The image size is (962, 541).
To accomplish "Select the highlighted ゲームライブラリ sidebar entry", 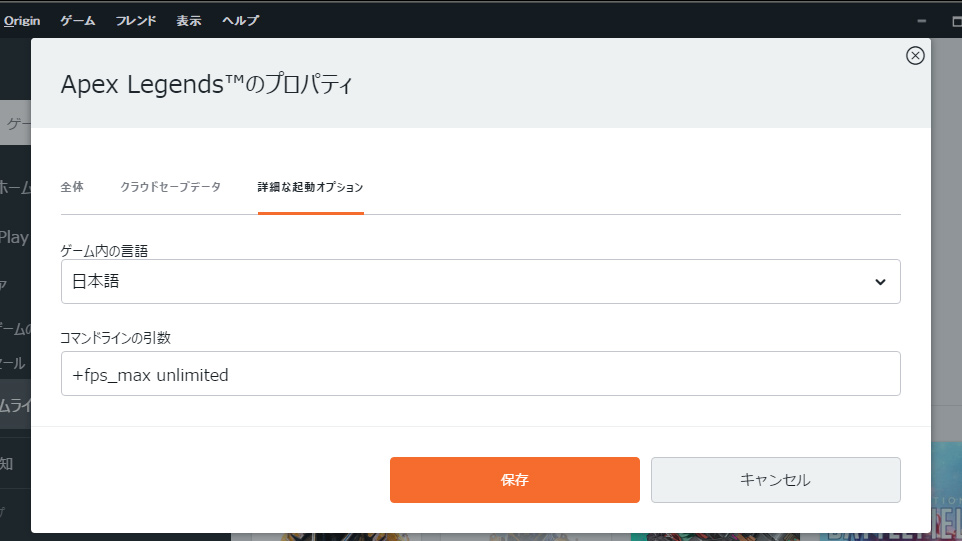I will [15, 405].
